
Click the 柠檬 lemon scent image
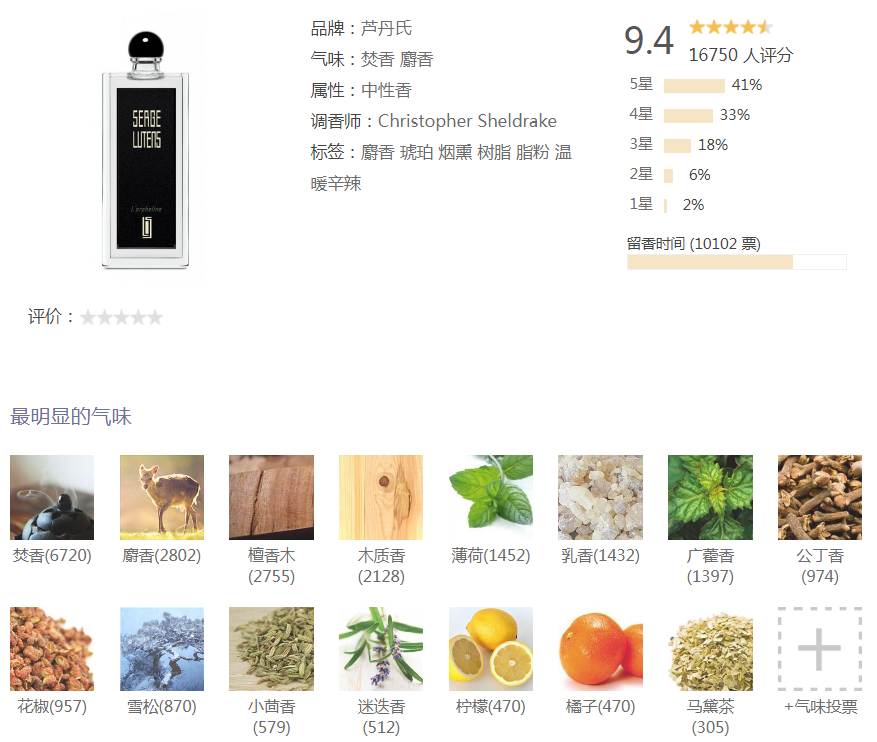[491, 649]
